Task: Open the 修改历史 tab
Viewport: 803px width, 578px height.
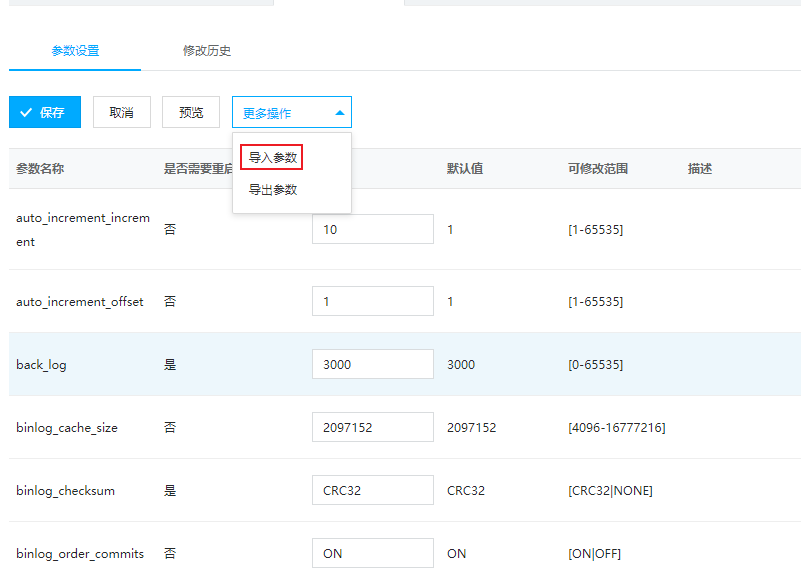Action: [x=207, y=50]
